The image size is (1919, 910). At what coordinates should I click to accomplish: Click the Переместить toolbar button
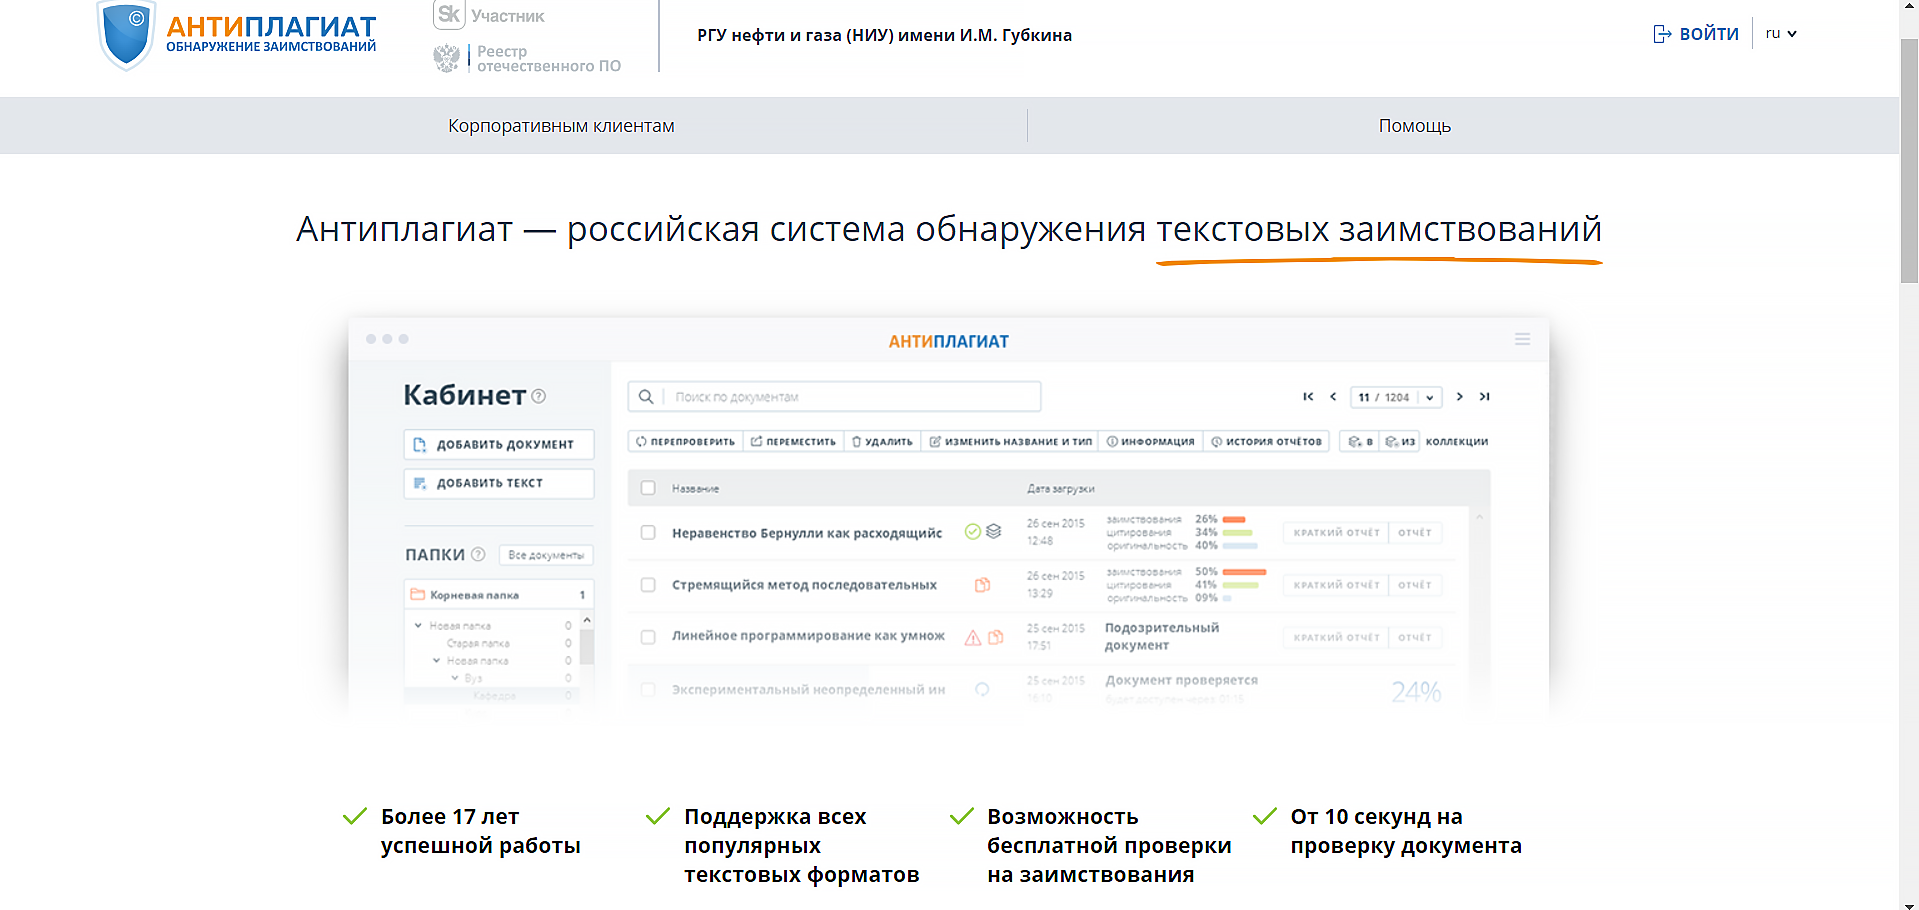[x=794, y=441]
